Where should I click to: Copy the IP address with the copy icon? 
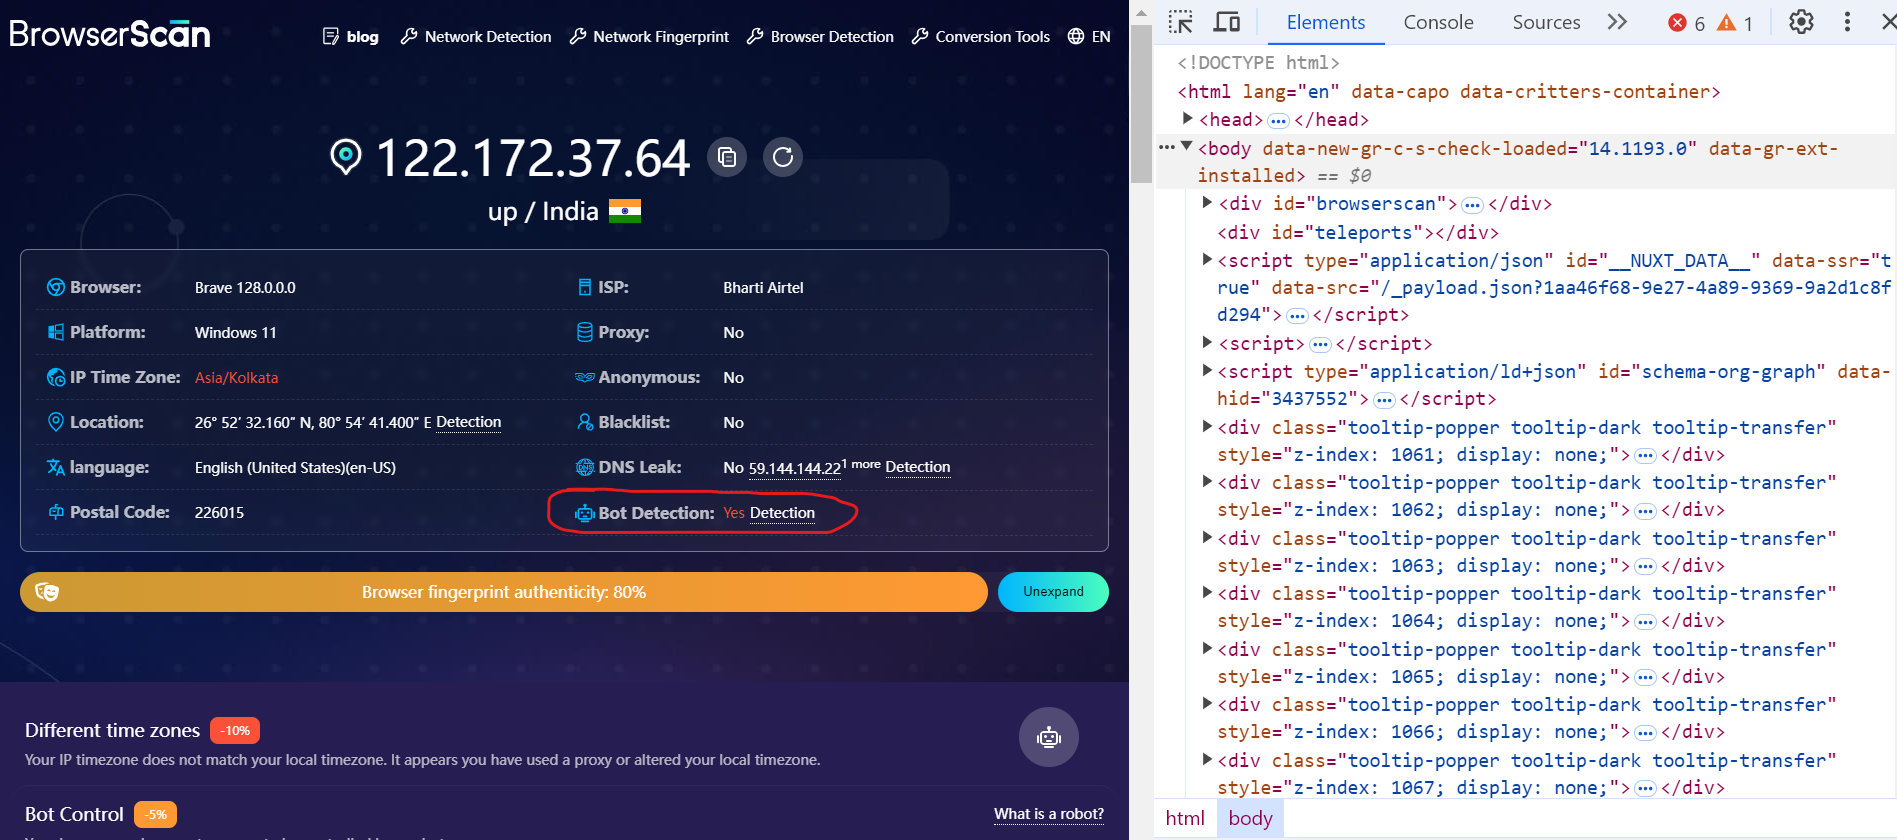727,157
